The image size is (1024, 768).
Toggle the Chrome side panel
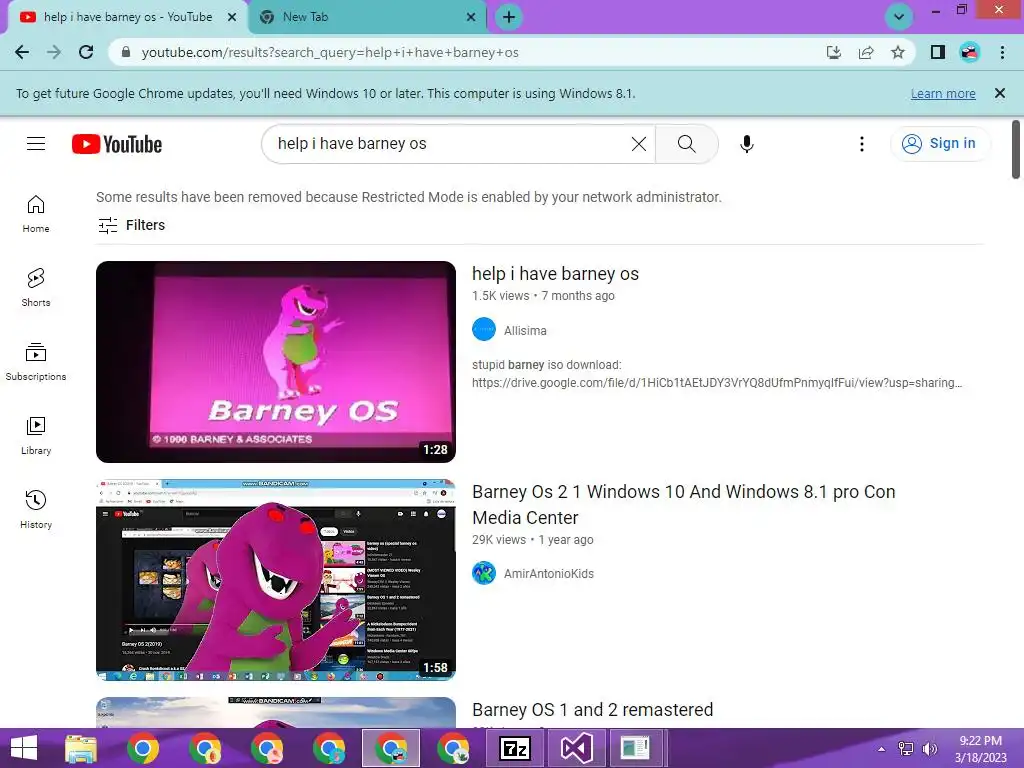pos(938,52)
